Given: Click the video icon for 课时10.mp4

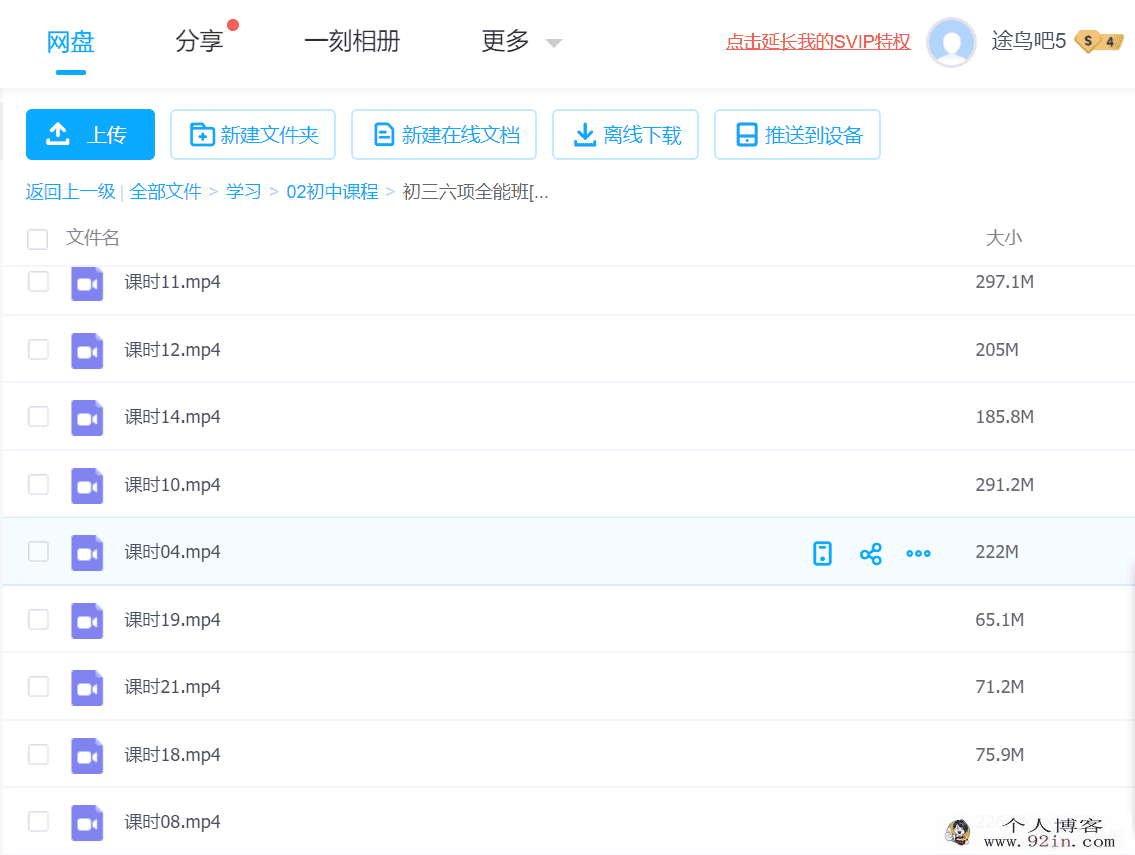Looking at the screenshot, I should coord(87,486).
